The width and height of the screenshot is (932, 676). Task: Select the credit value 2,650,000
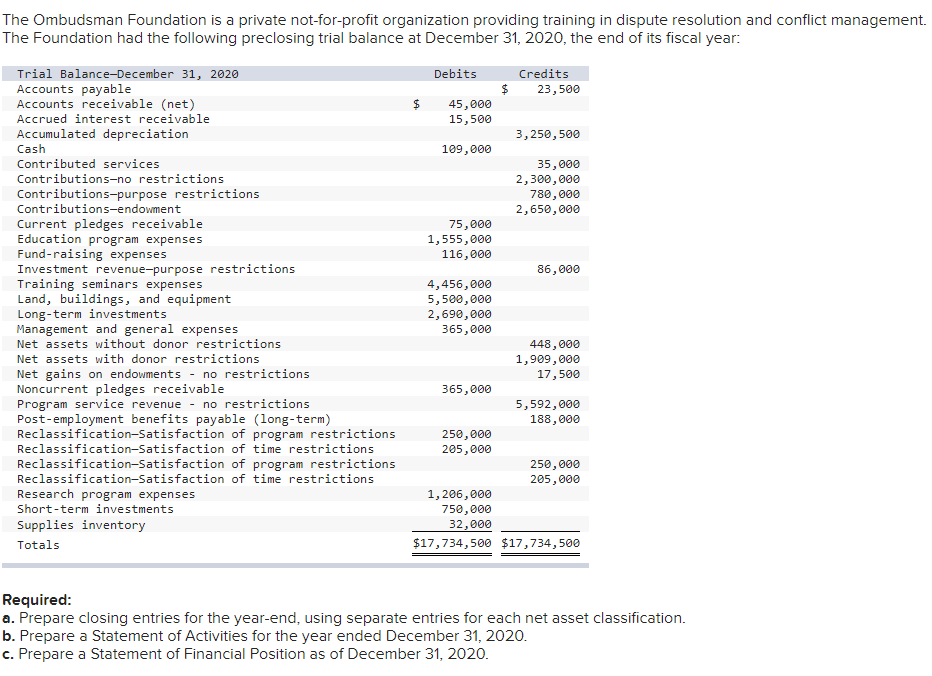pyautogui.click(x=547, y=209)
